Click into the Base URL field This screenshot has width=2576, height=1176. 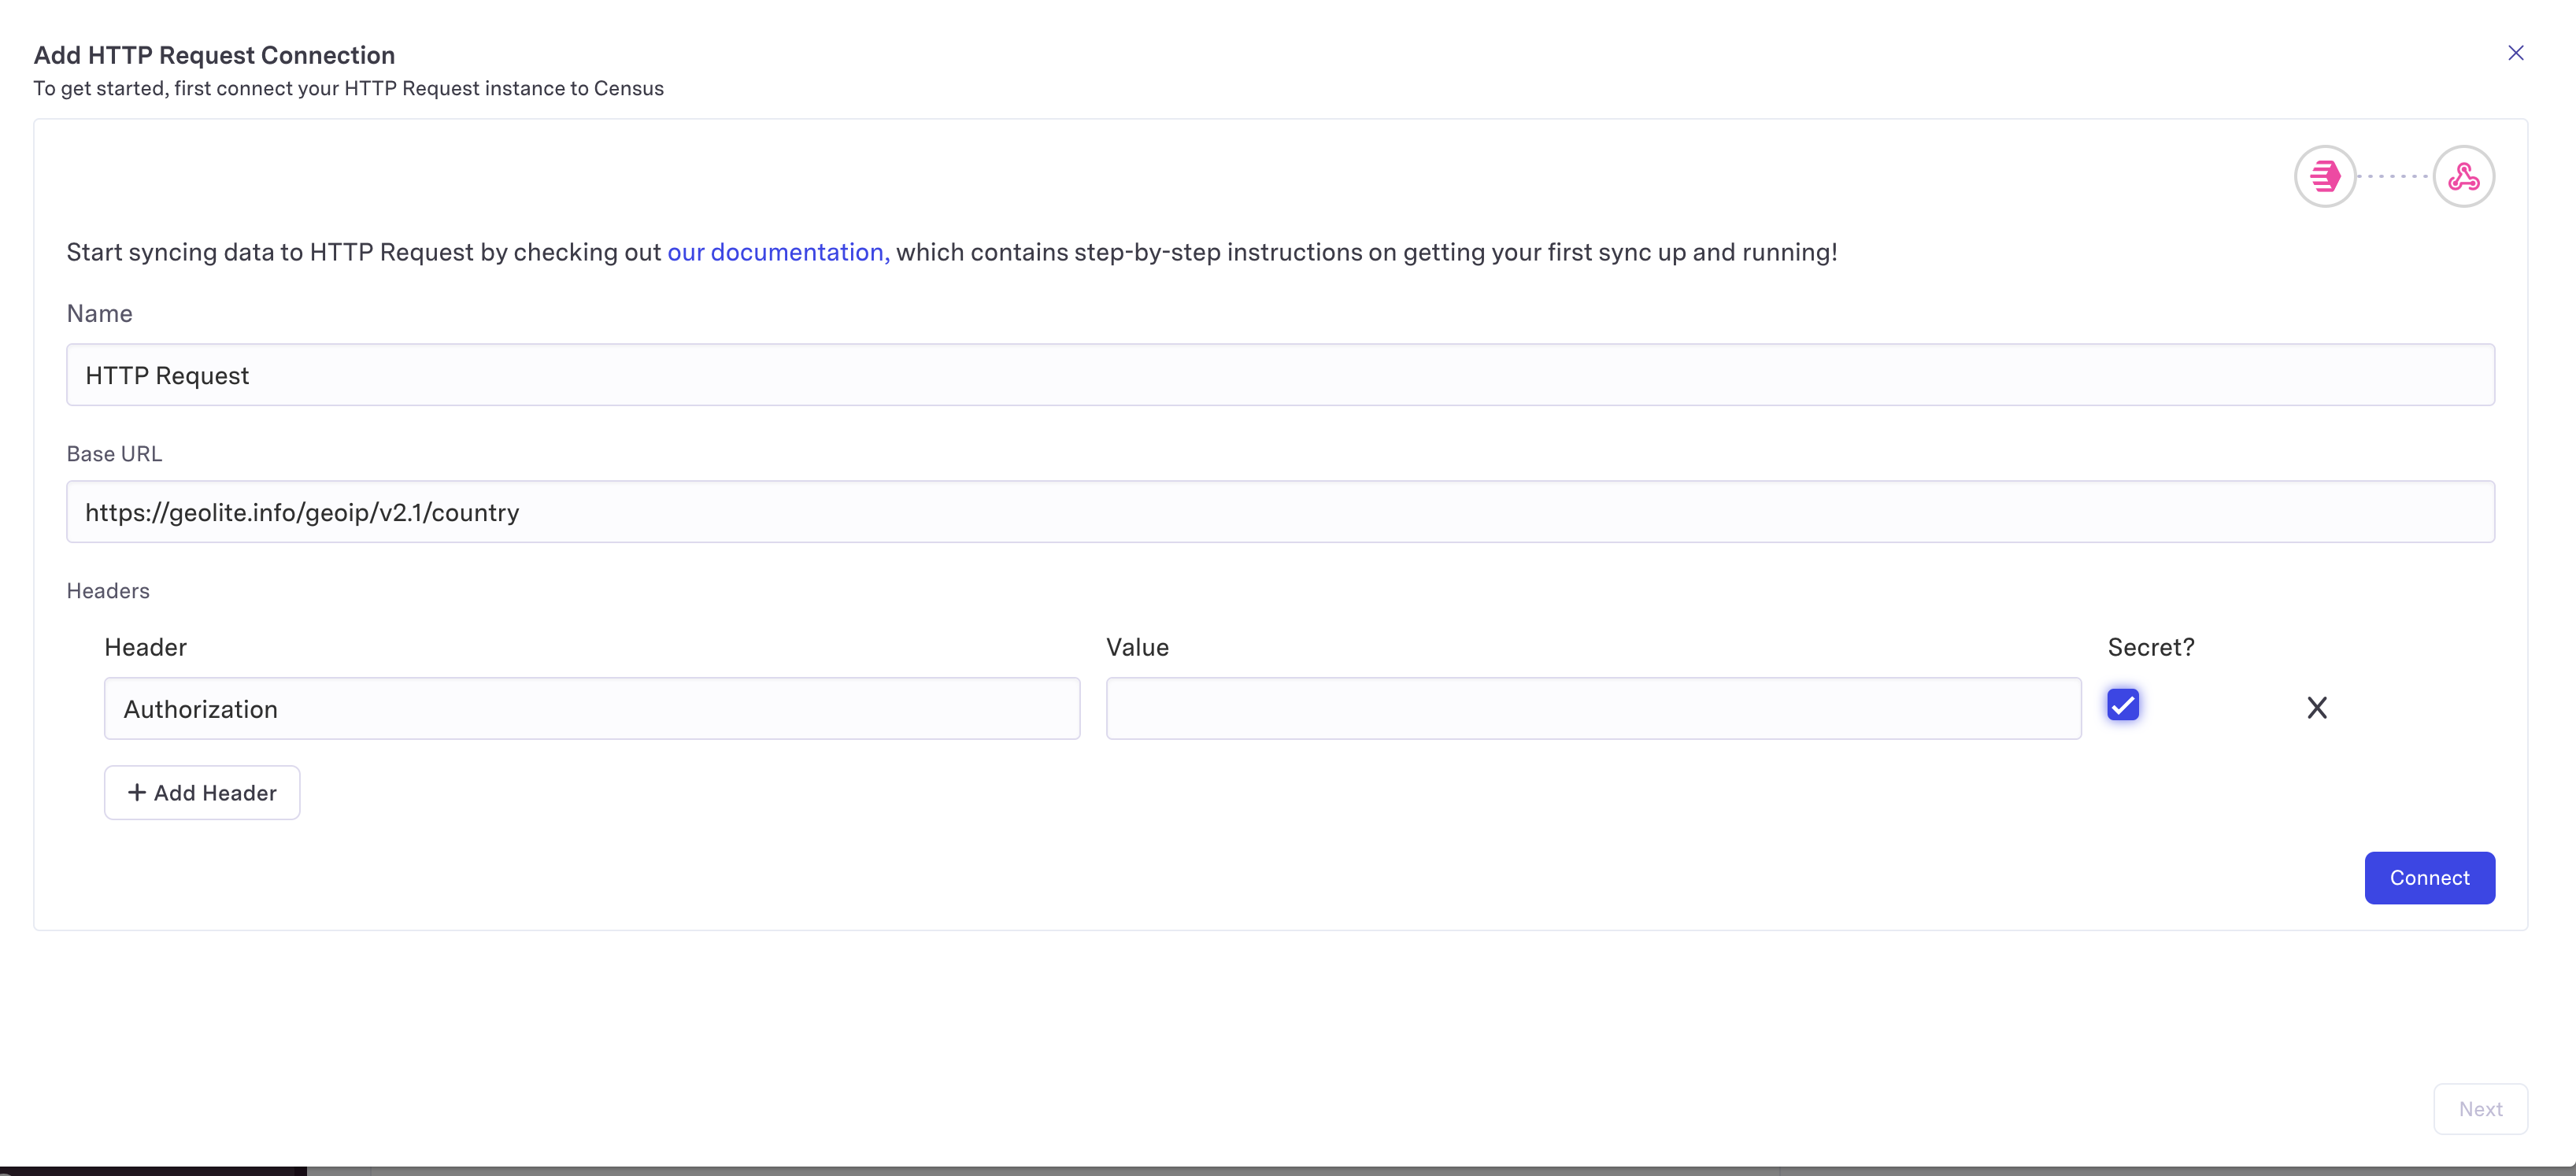click(1280, 512)
